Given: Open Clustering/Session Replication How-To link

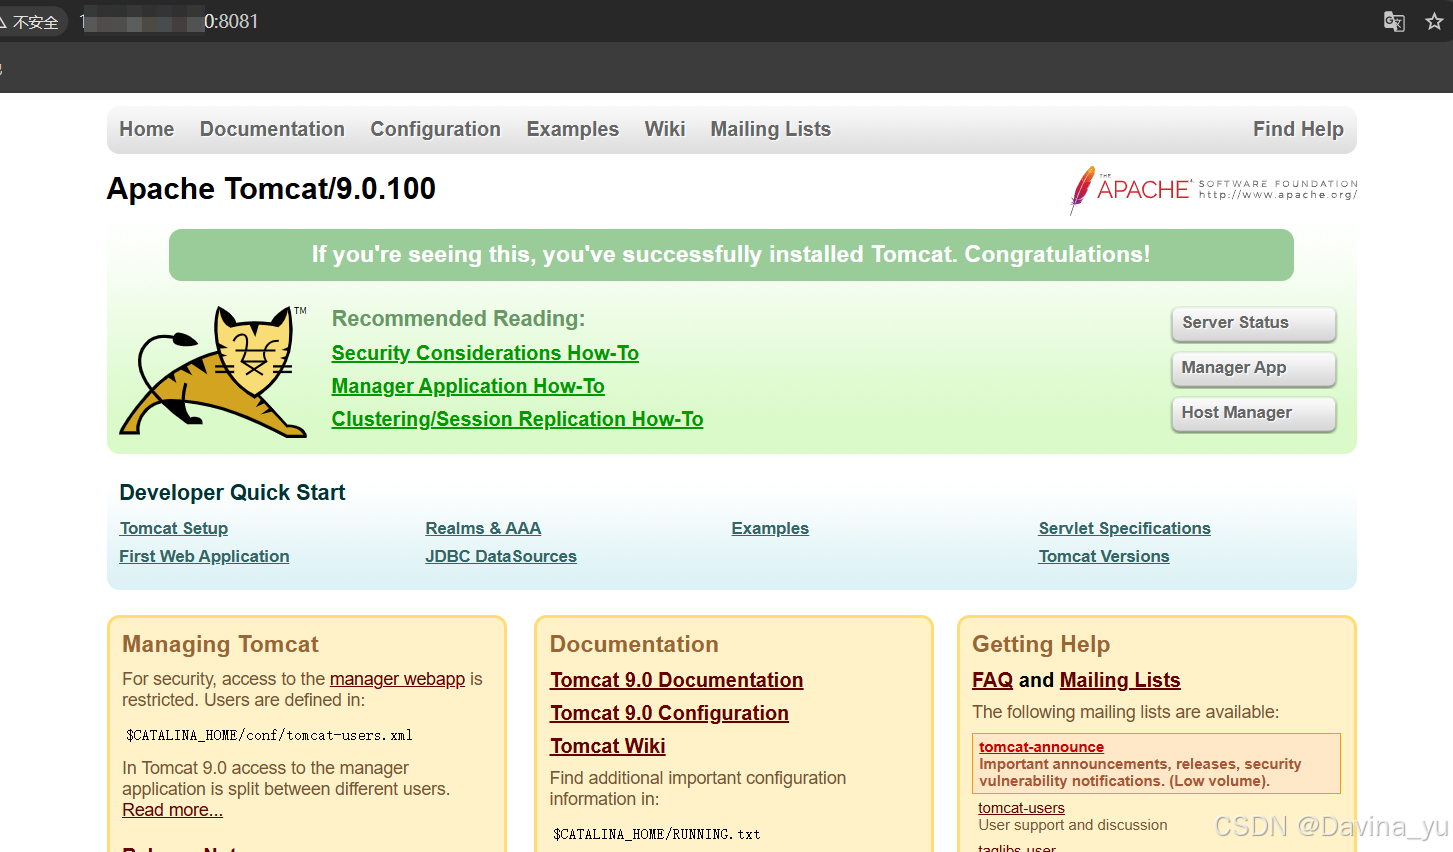Looking at the screenshot, I should (517, 419).
